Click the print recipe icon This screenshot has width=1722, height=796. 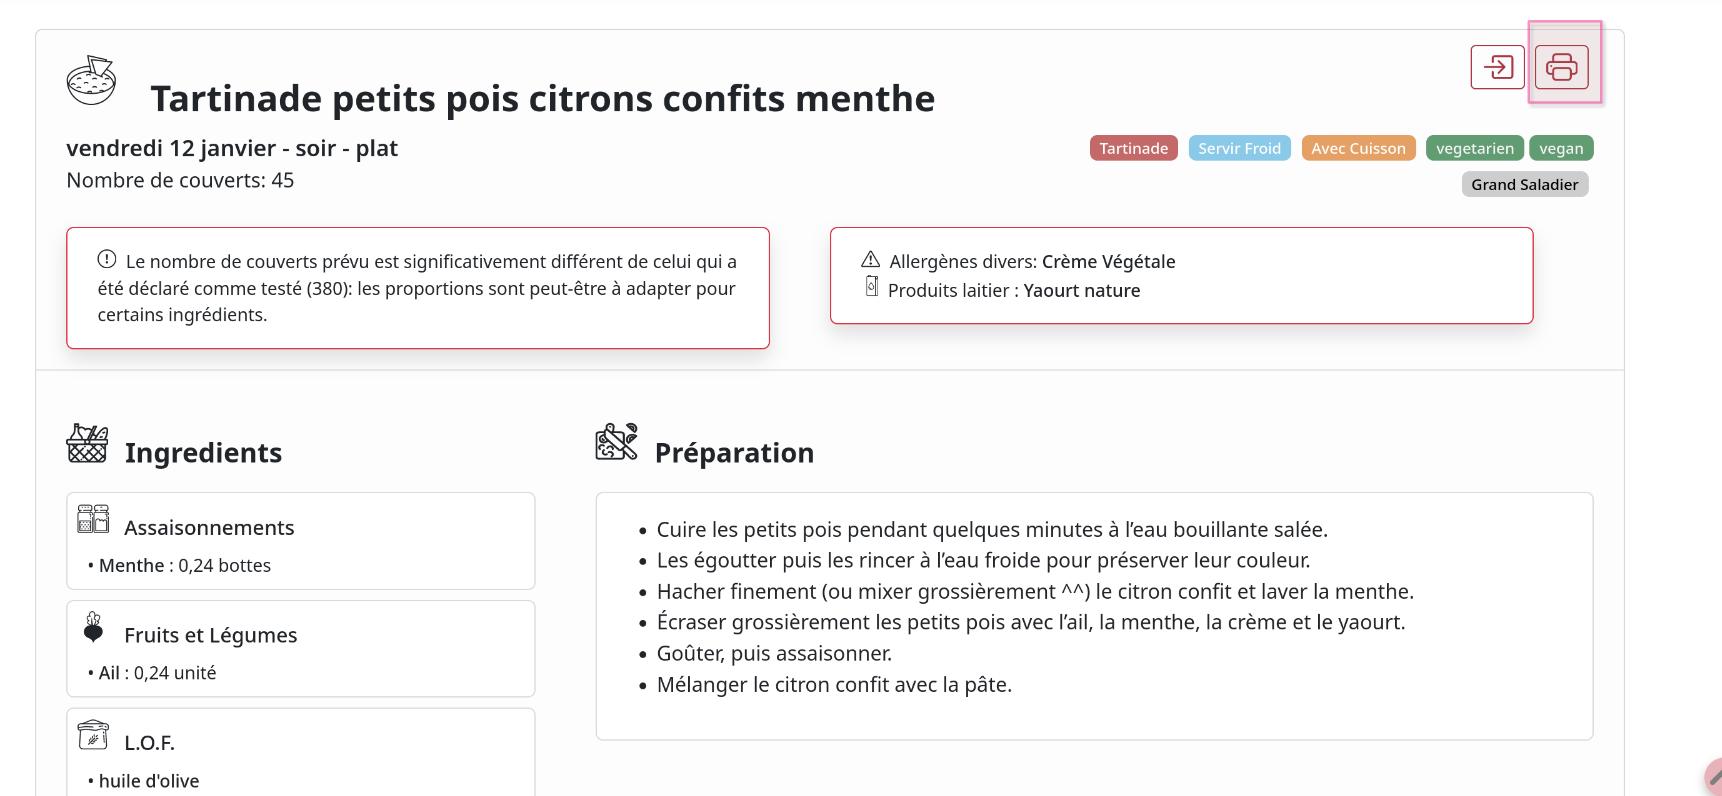(x=1561, y=67)
